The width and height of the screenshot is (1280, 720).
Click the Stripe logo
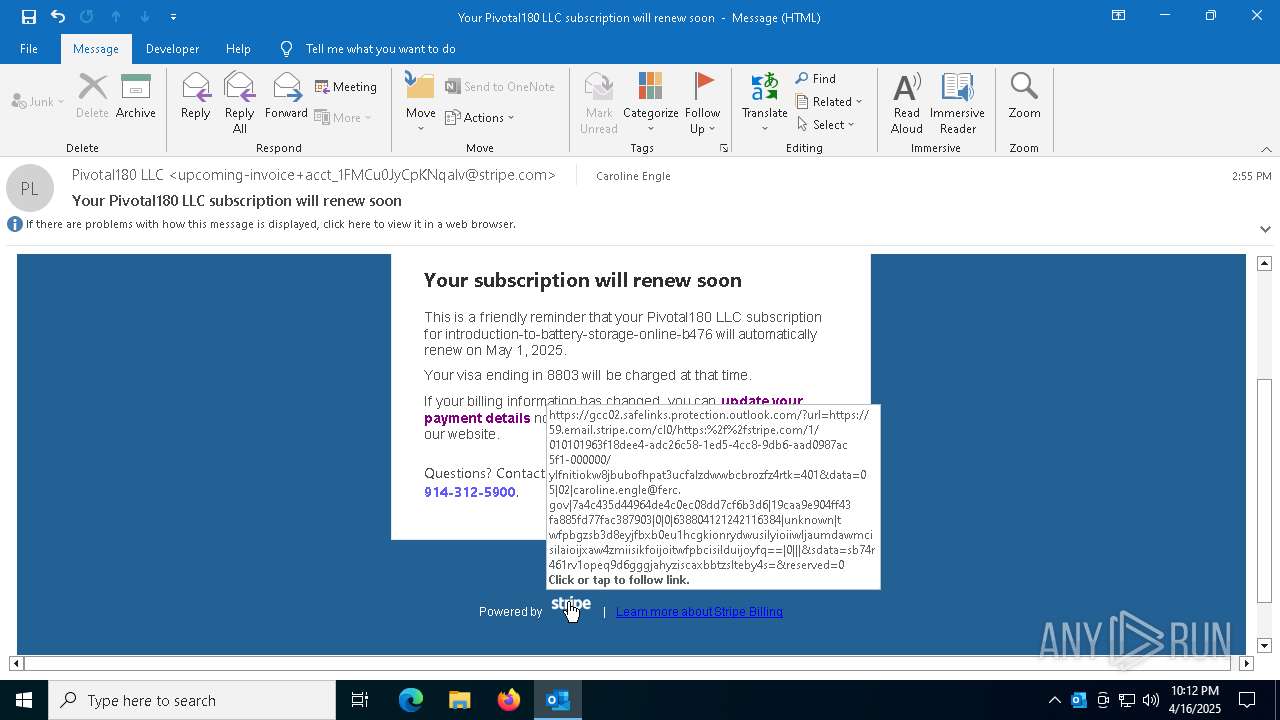(571, 606)
